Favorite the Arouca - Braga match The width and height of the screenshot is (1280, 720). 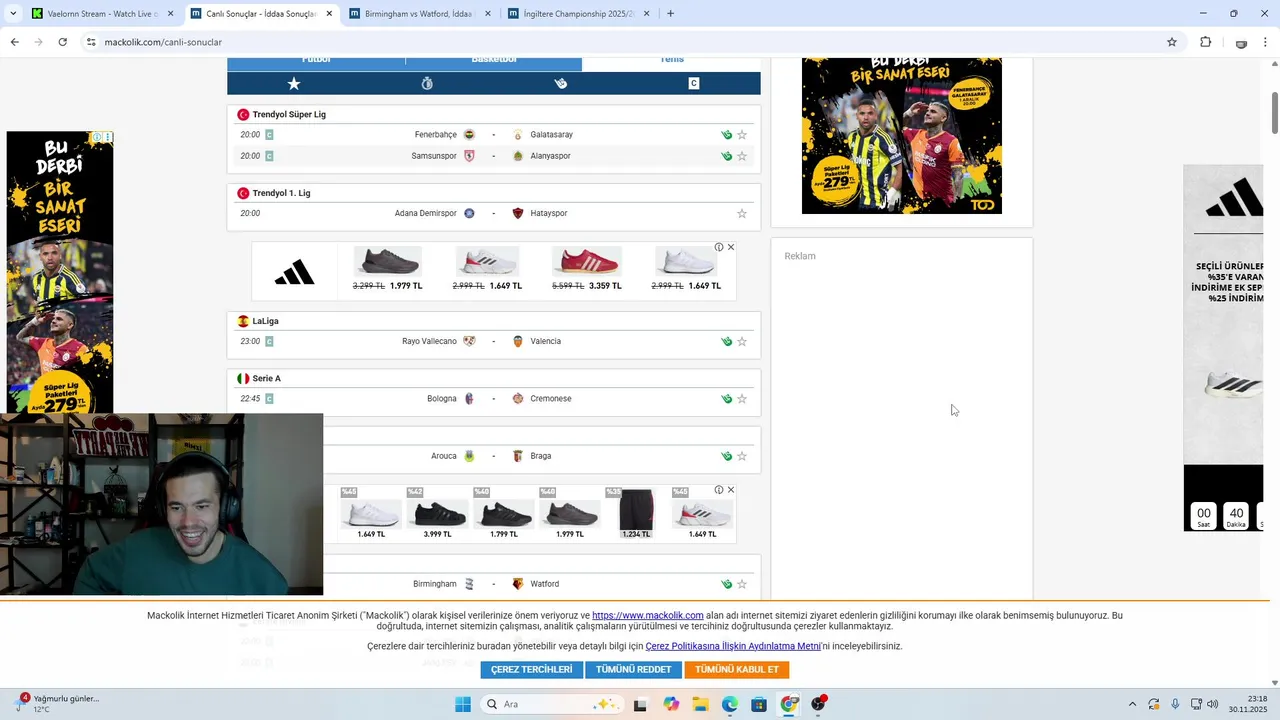click(x=742, y=456)
